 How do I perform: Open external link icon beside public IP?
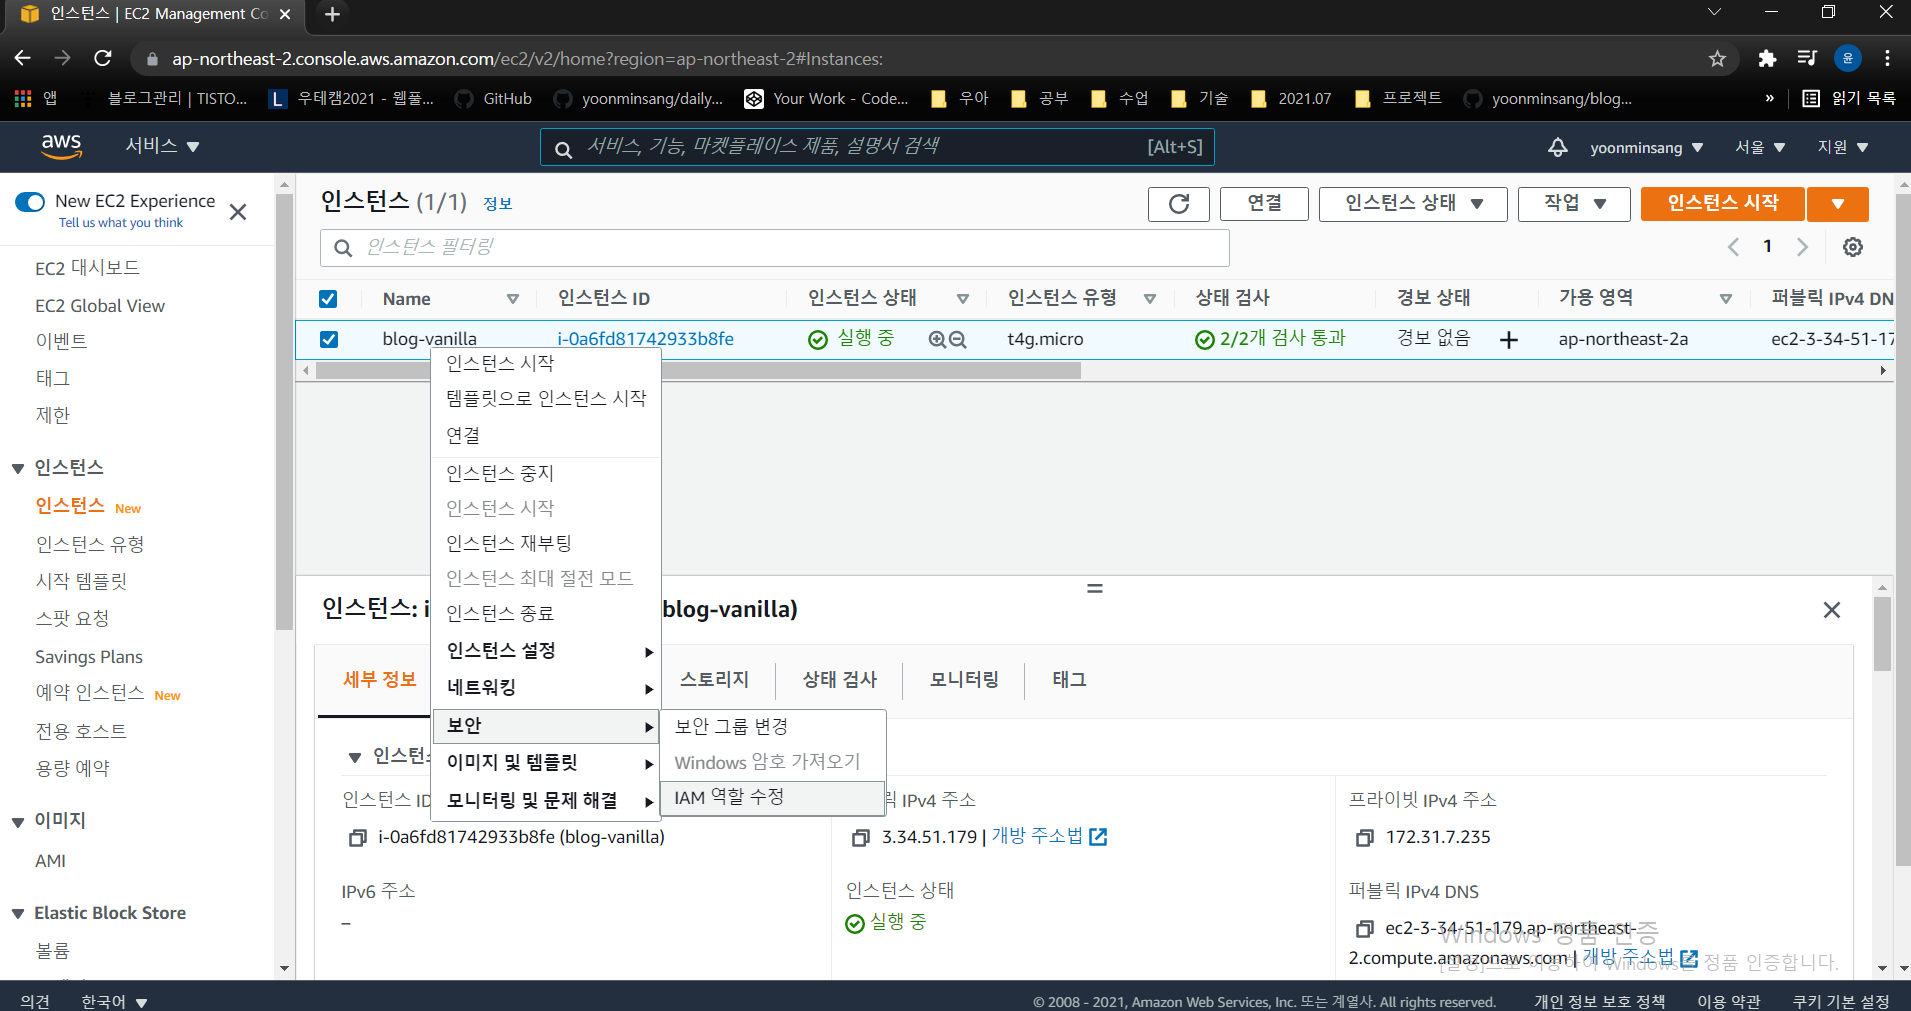[1098, 837]
